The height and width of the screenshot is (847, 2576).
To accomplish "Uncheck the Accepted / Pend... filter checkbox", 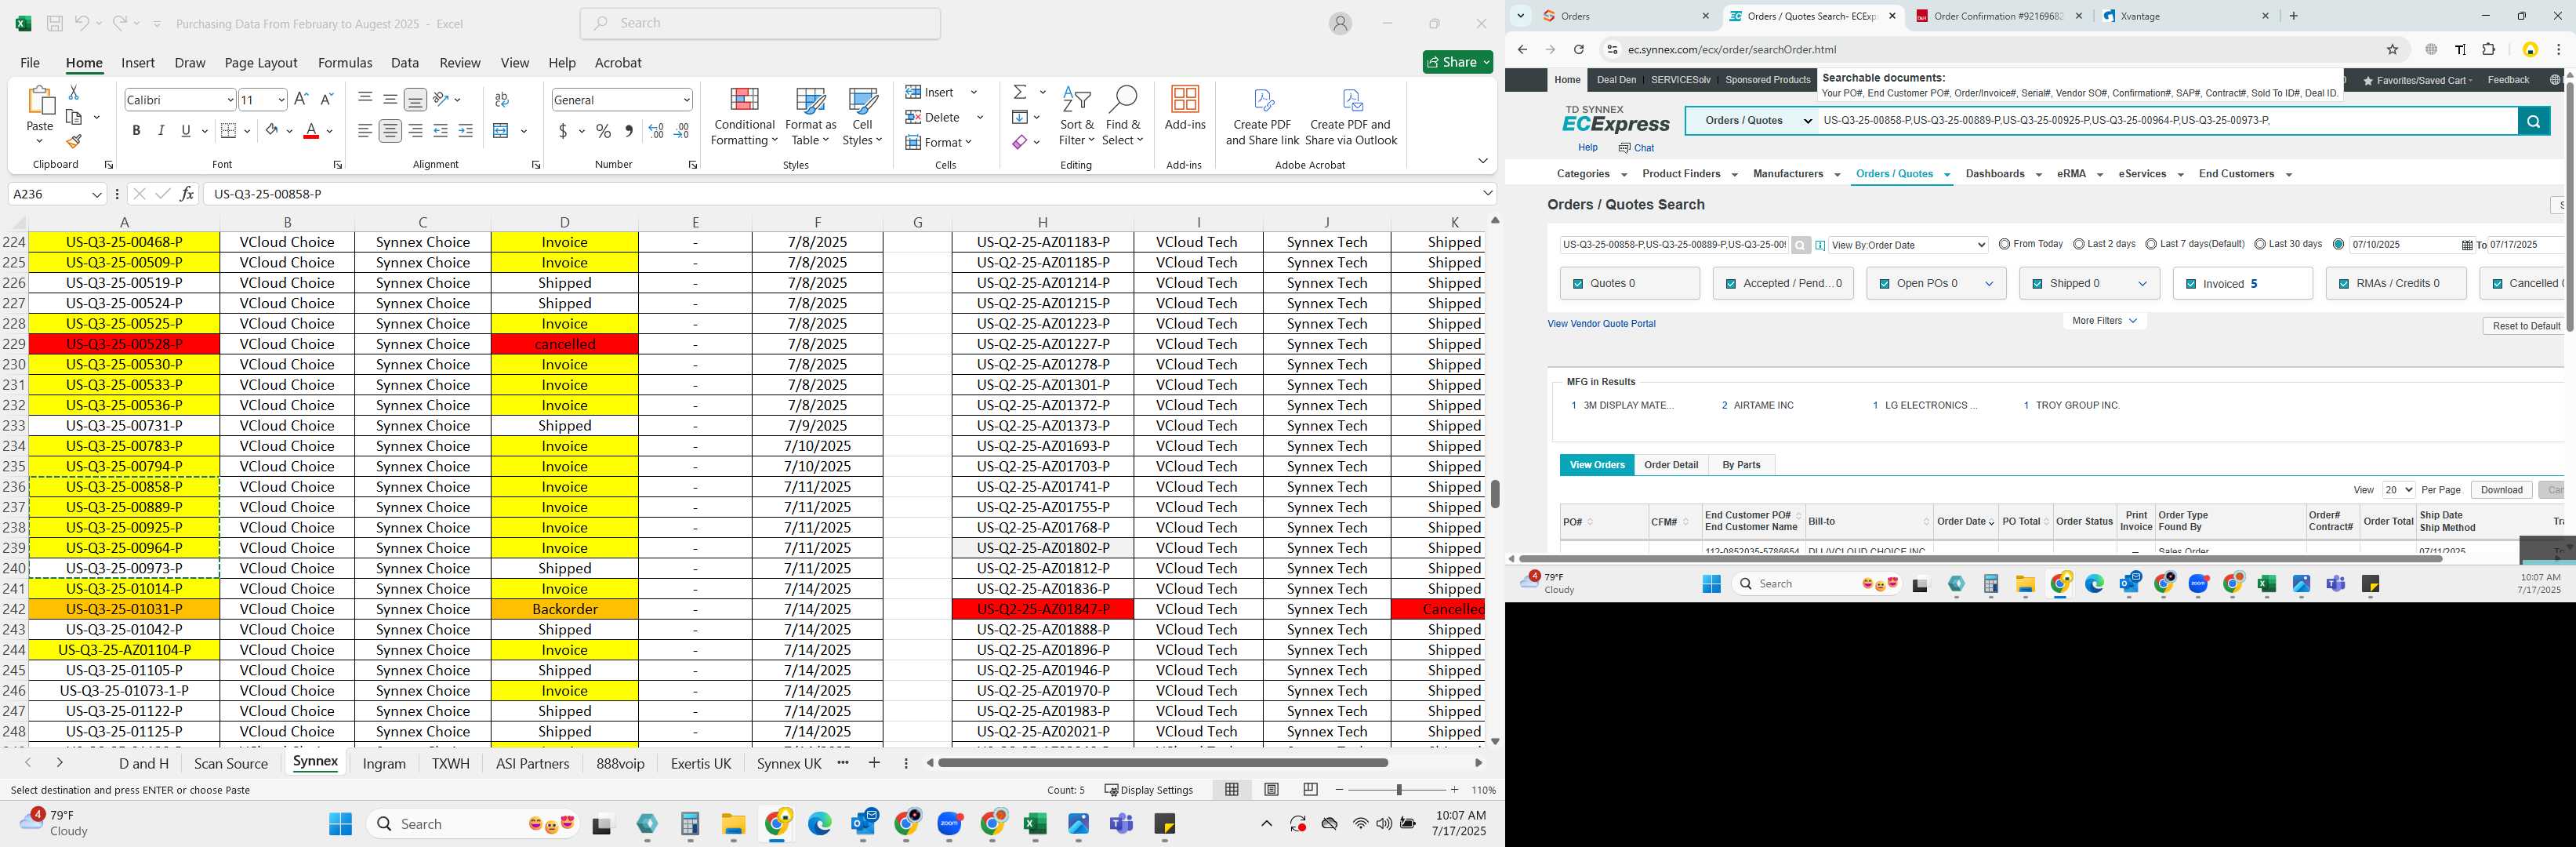I will pyautogui.click(x=1731, y=284).
